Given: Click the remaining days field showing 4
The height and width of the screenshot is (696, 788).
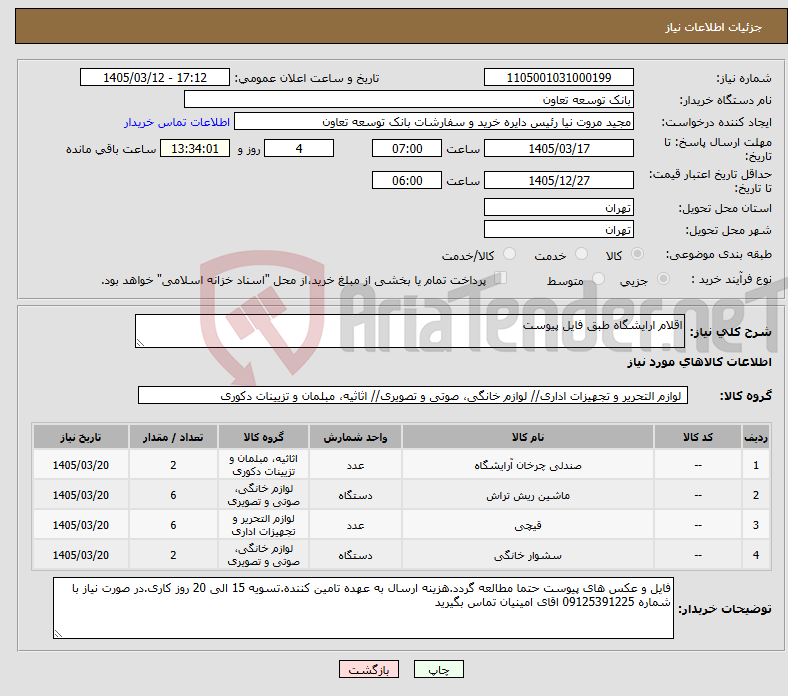Looking at the screenshot, I should click(x=299, y=148).
